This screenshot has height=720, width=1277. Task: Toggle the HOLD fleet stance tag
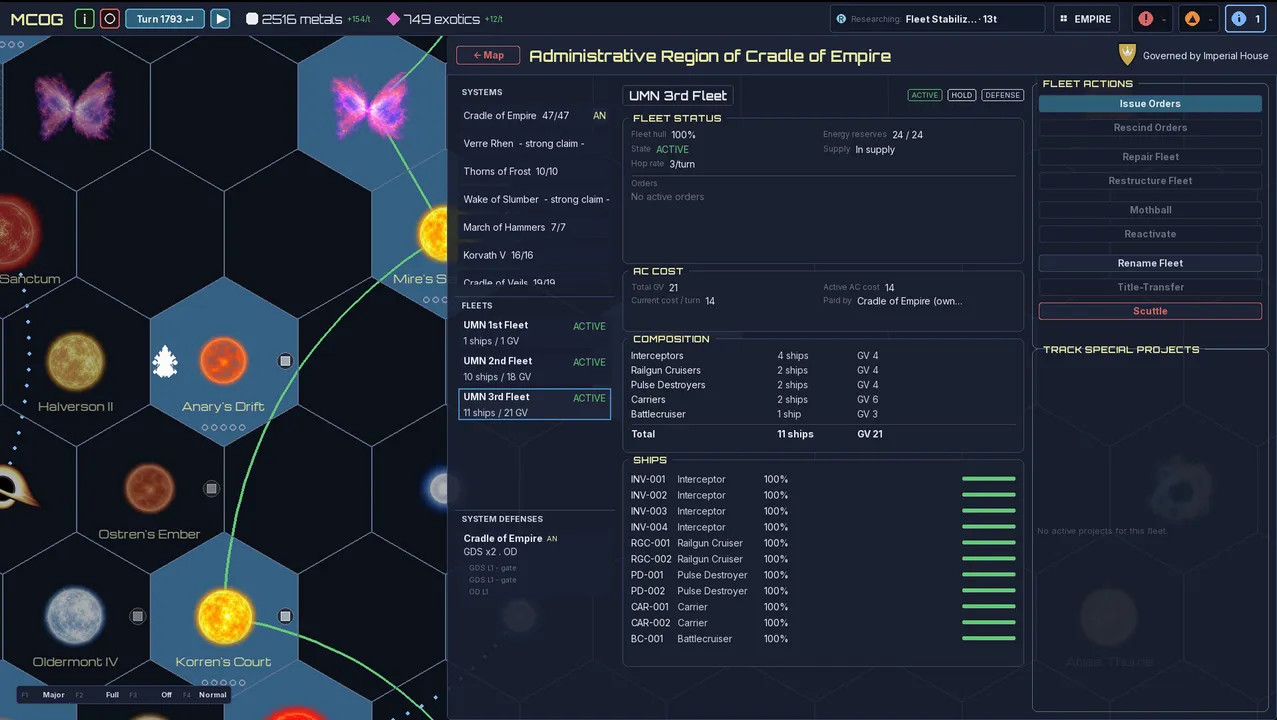961,95
